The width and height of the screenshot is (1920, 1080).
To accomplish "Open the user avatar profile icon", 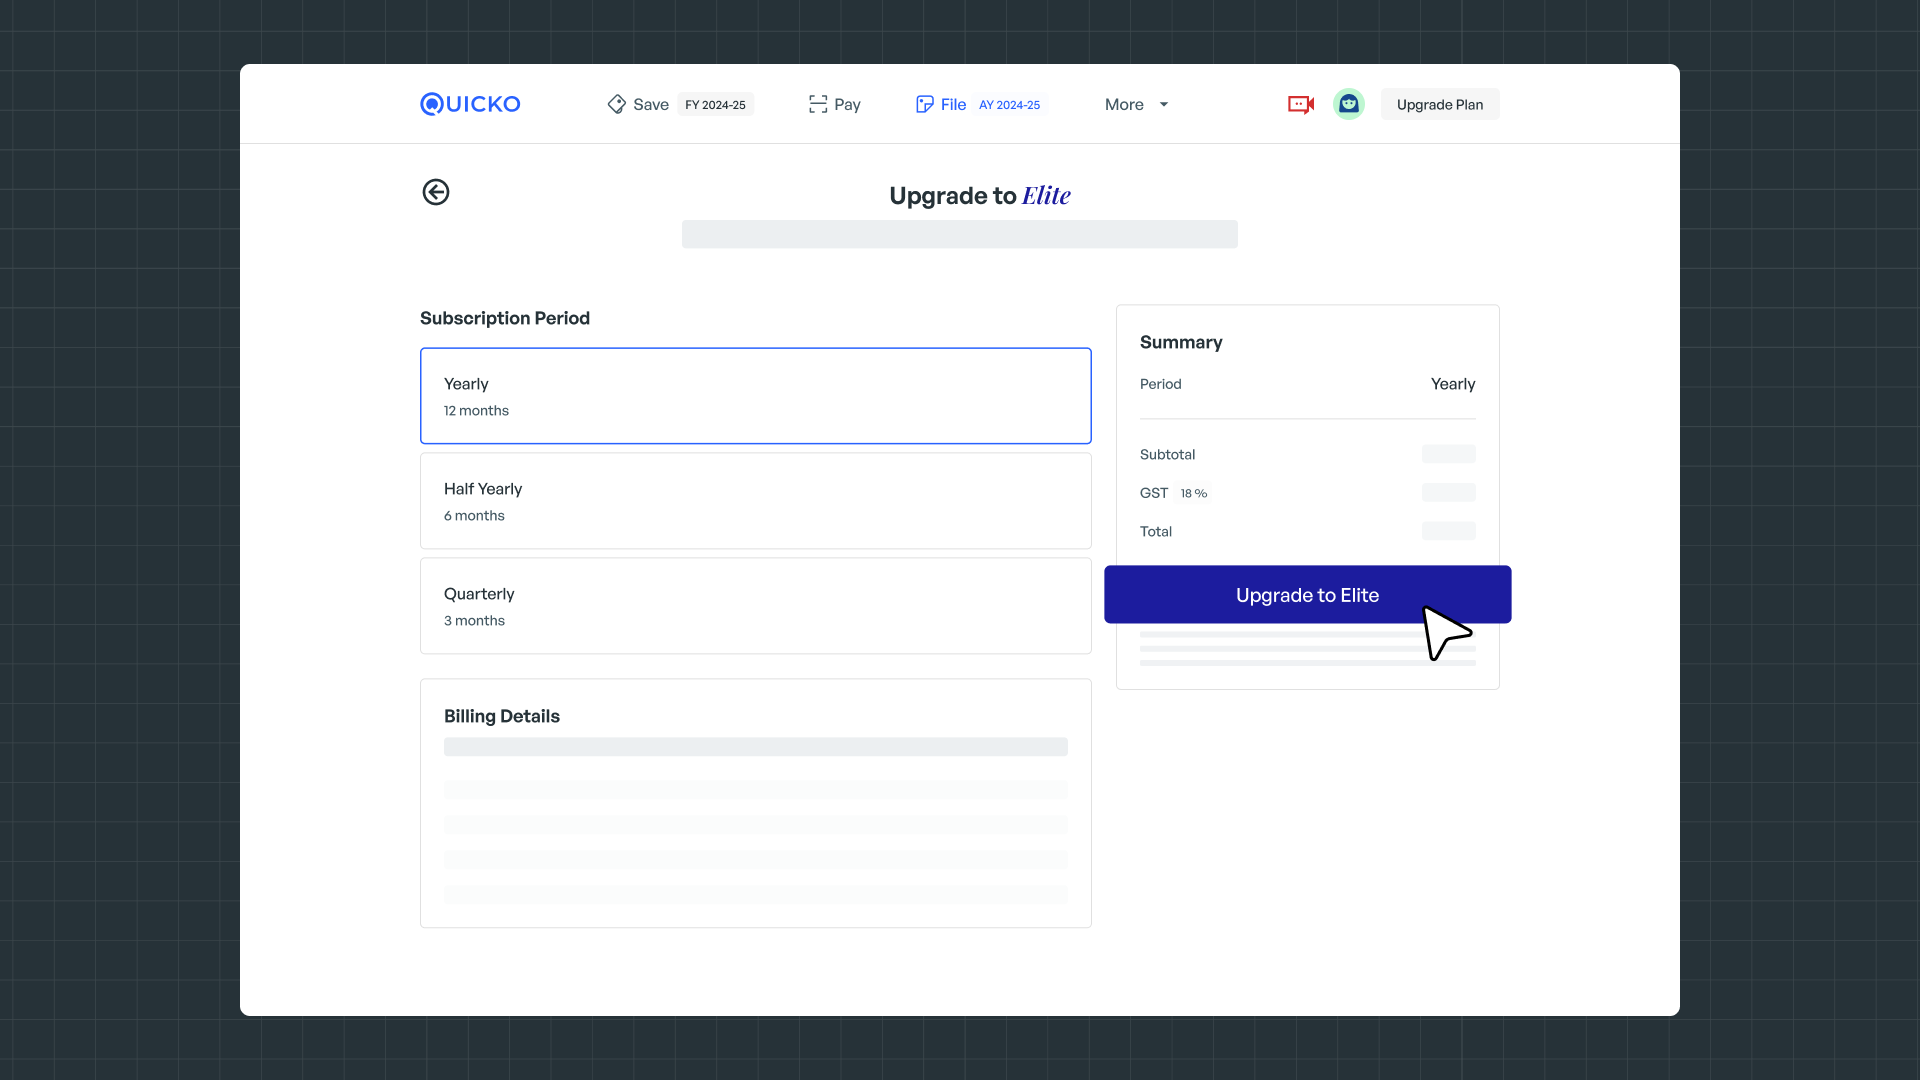I will 1348,104.
